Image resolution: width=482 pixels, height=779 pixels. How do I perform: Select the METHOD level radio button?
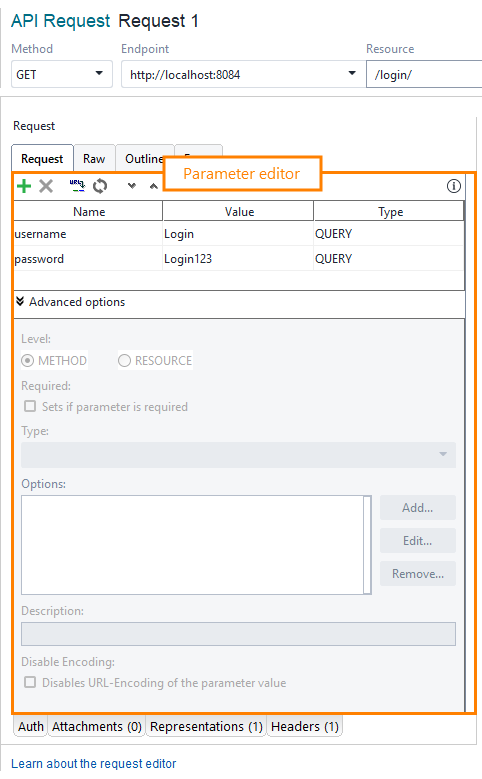coord(28,361)
